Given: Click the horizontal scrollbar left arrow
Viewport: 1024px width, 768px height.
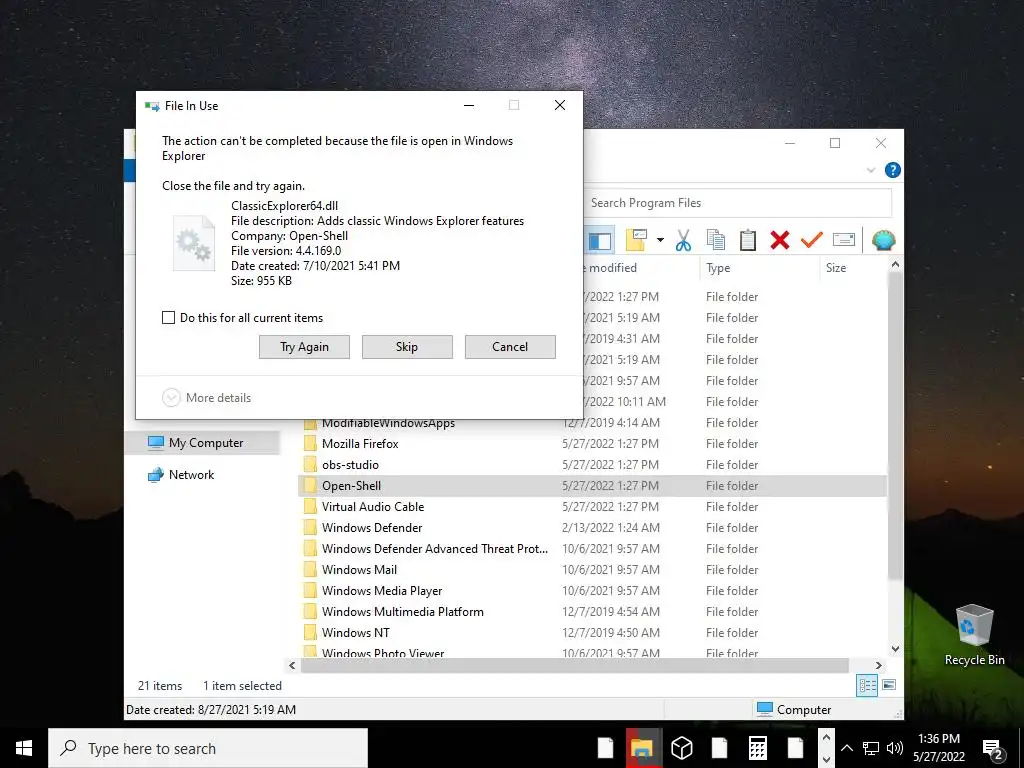Looking at the screenshot, I should [x=292, y=665].
